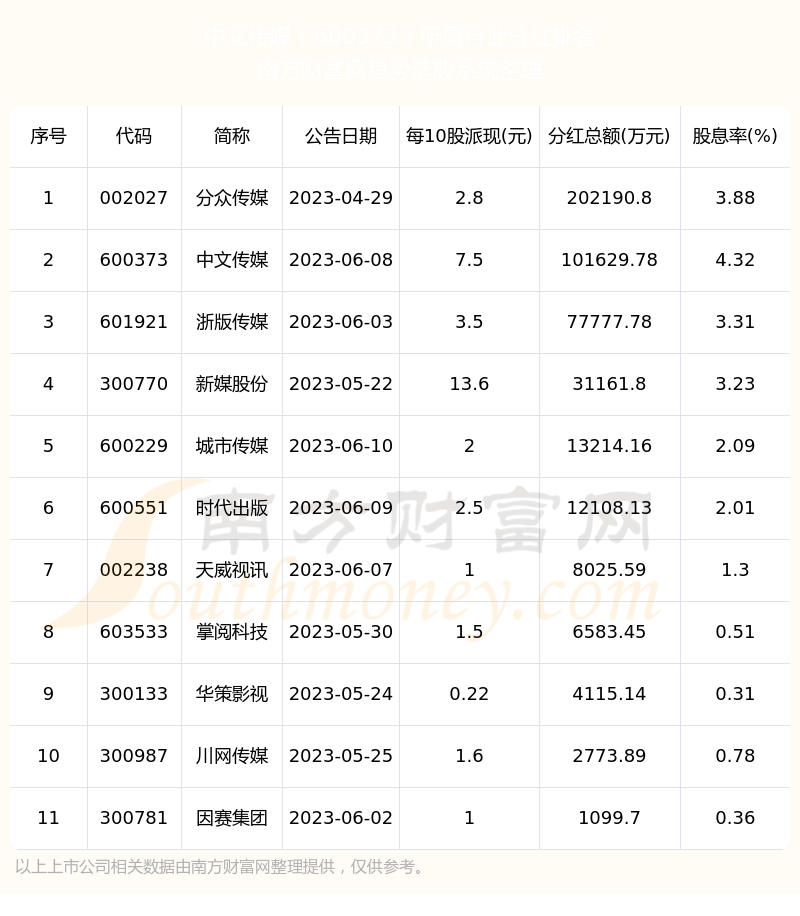Click the total dividend 12108.13
Image resolution: width=800 pixels, height=916 pixels.
coord(609,508)
